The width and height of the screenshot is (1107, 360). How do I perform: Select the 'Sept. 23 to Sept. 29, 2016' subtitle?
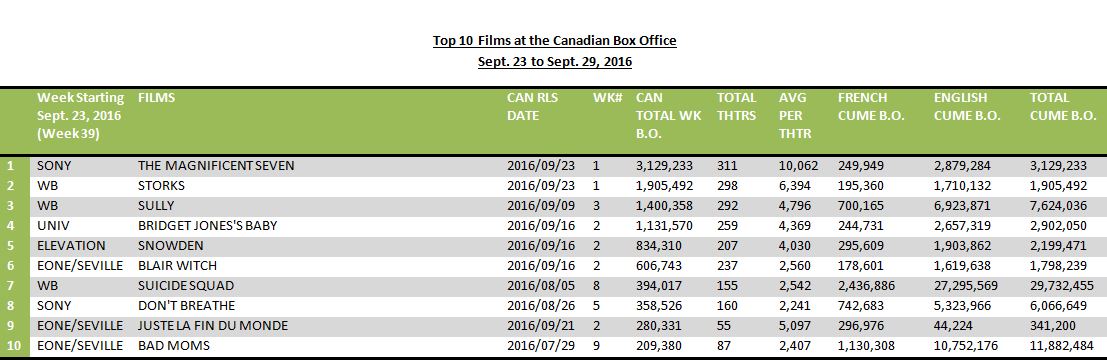(554, 62)
